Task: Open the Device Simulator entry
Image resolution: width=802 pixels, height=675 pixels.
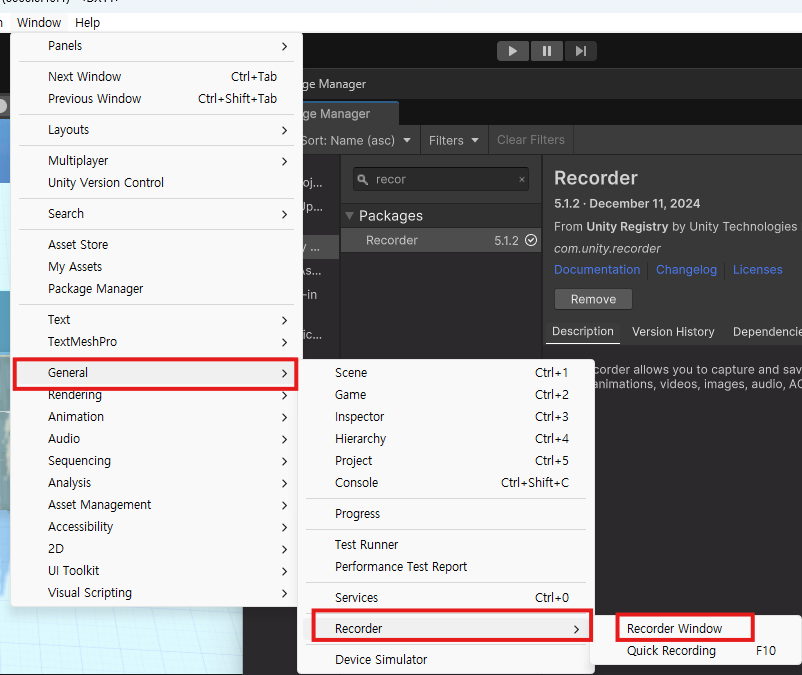Action: 445,660
